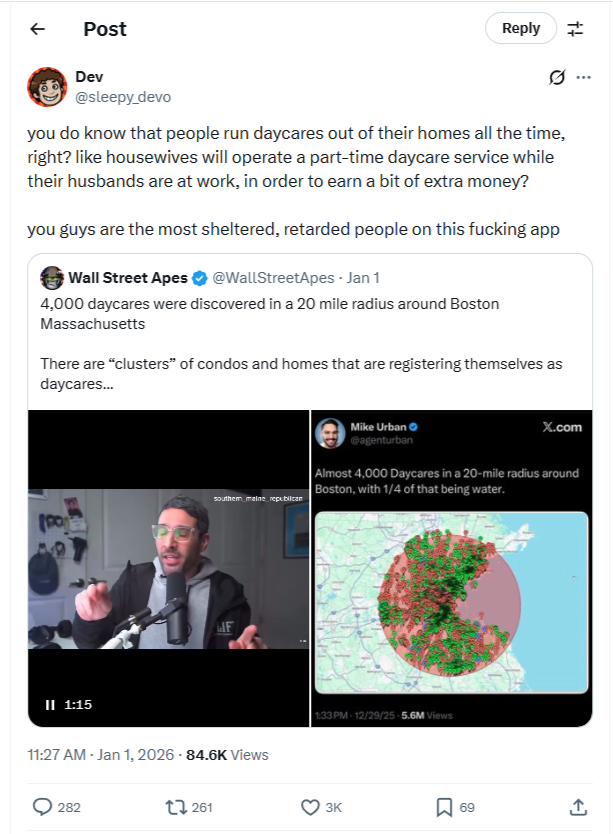Share the post using the upload icon
613x834 pixels.
(x=578, y=807)
